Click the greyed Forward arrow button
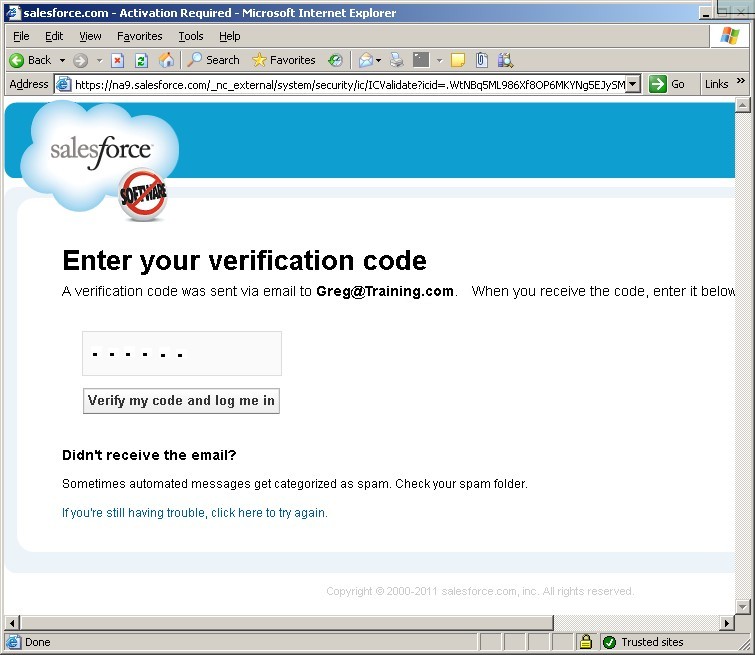The width and height of the screenshot is (755, 655). [x=80, y=60]
